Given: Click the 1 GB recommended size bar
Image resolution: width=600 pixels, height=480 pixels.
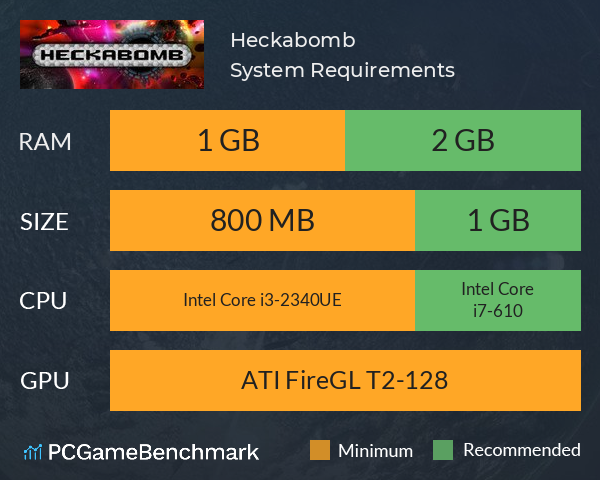Looking at the screenshot, I should 498,220.
